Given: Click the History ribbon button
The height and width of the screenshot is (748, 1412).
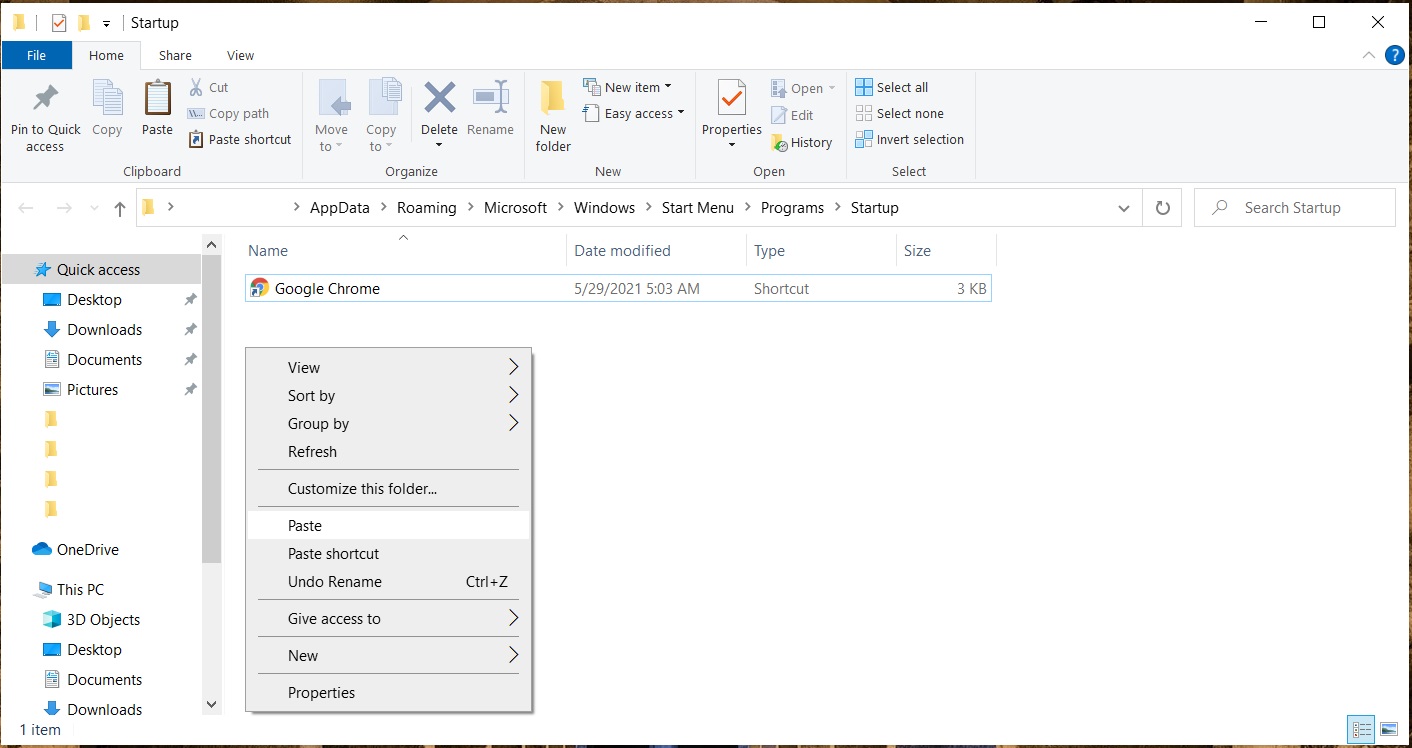Looking at the screenshot, I should (x=802, y=142).
